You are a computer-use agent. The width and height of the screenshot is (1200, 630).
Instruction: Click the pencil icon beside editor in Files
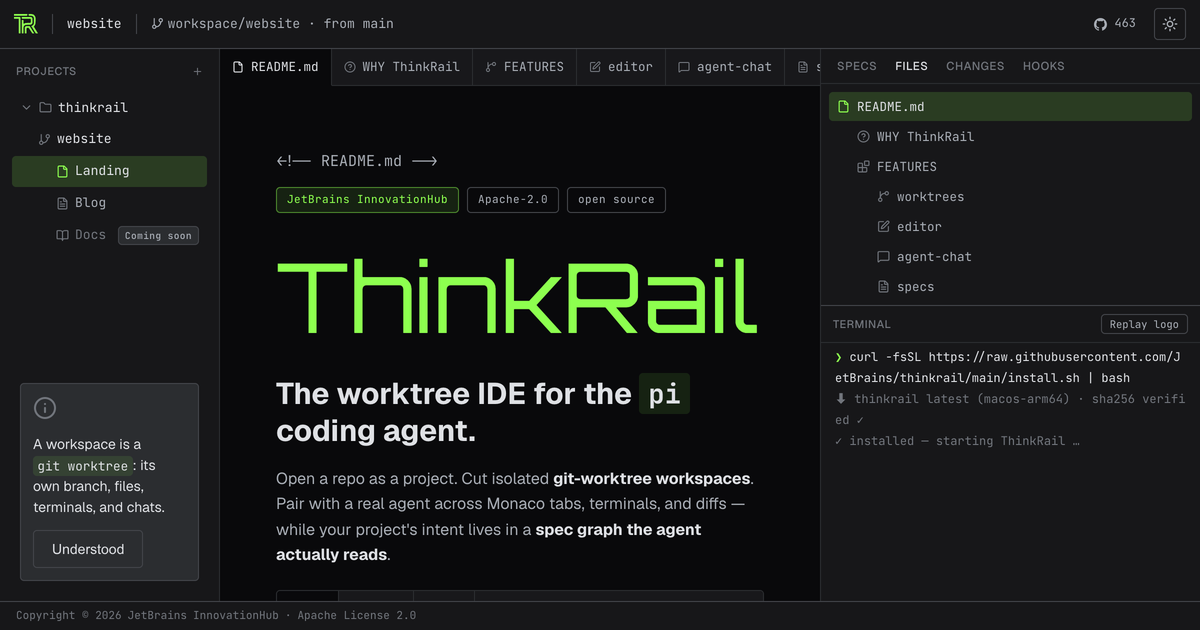883,227
